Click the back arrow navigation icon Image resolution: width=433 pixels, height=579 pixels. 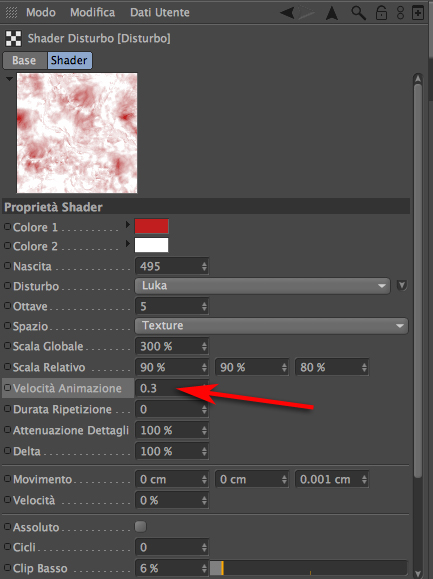click(x=287, y=13)
